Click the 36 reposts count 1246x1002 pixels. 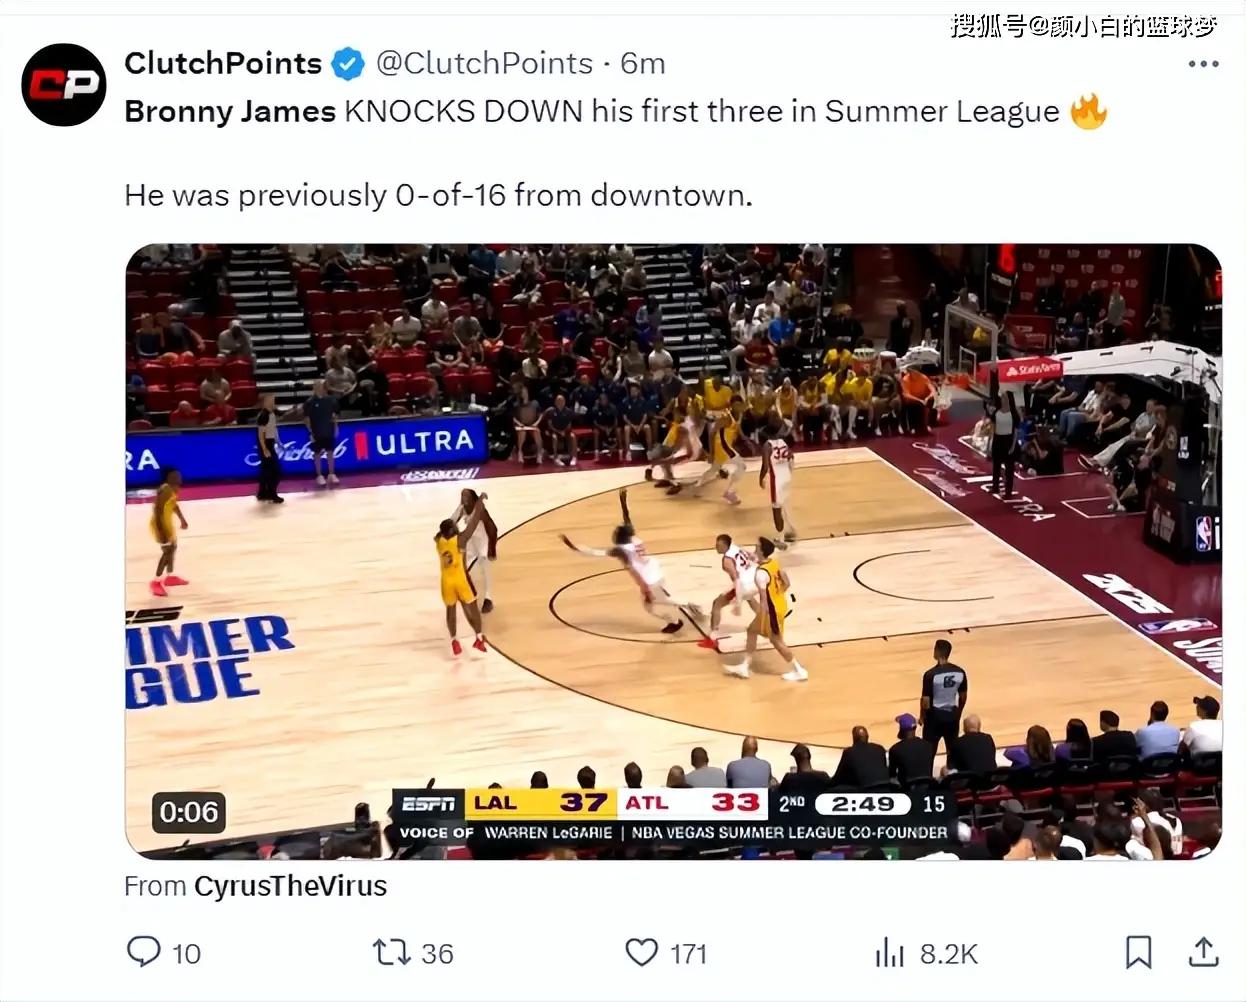pos(437,954)
